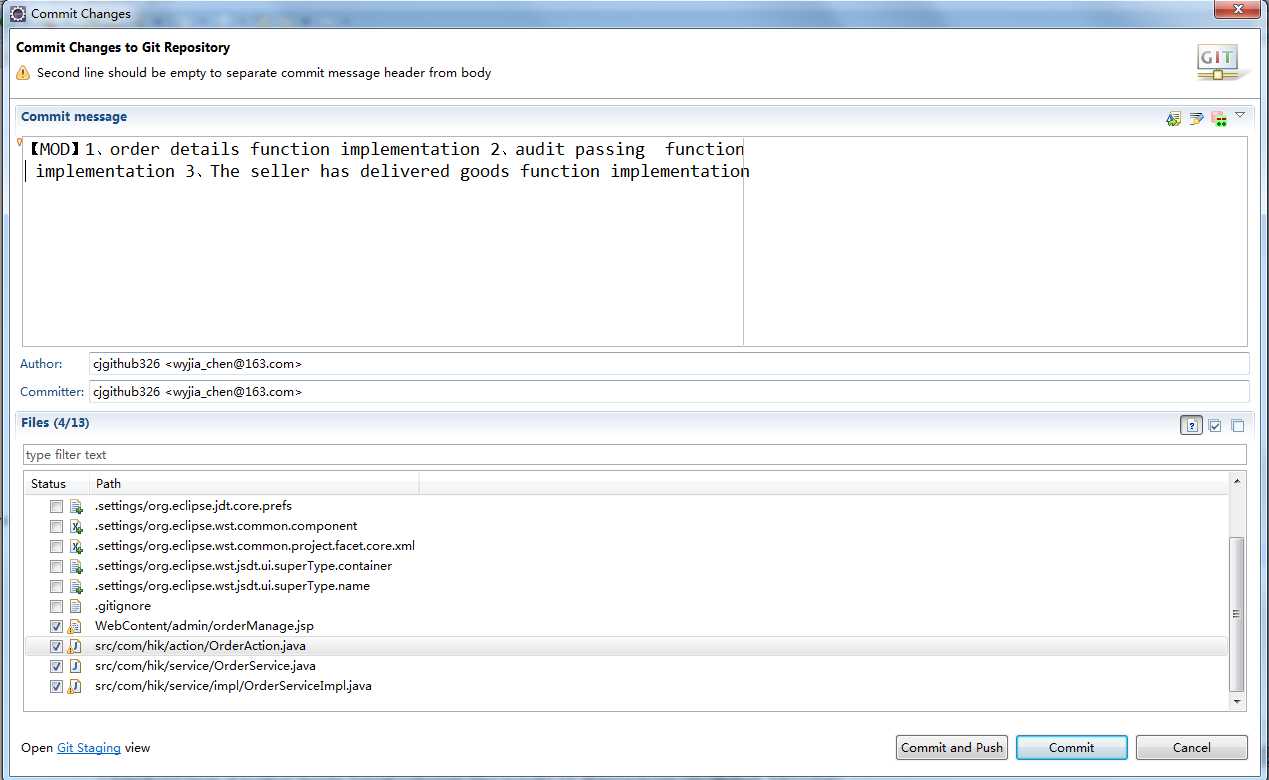
Task: Click the Commit and Push button
Action: [x=952, y=747]
